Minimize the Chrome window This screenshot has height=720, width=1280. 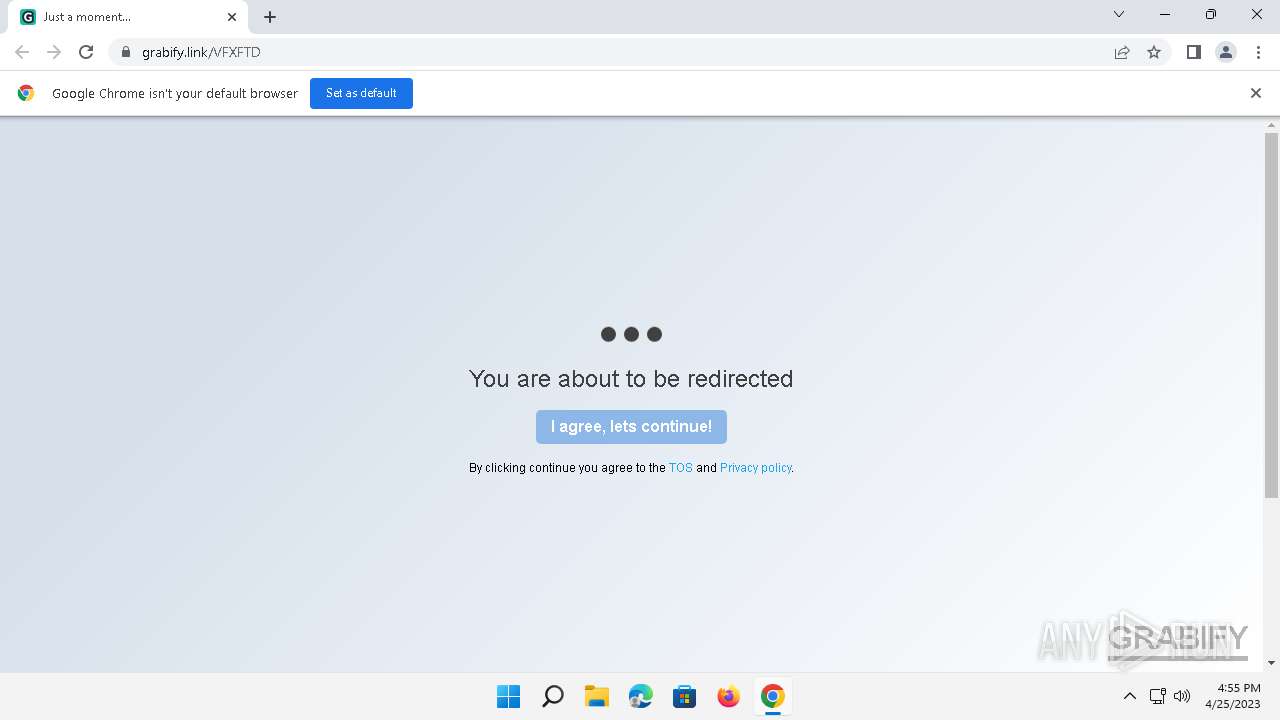click(1165, 14)
